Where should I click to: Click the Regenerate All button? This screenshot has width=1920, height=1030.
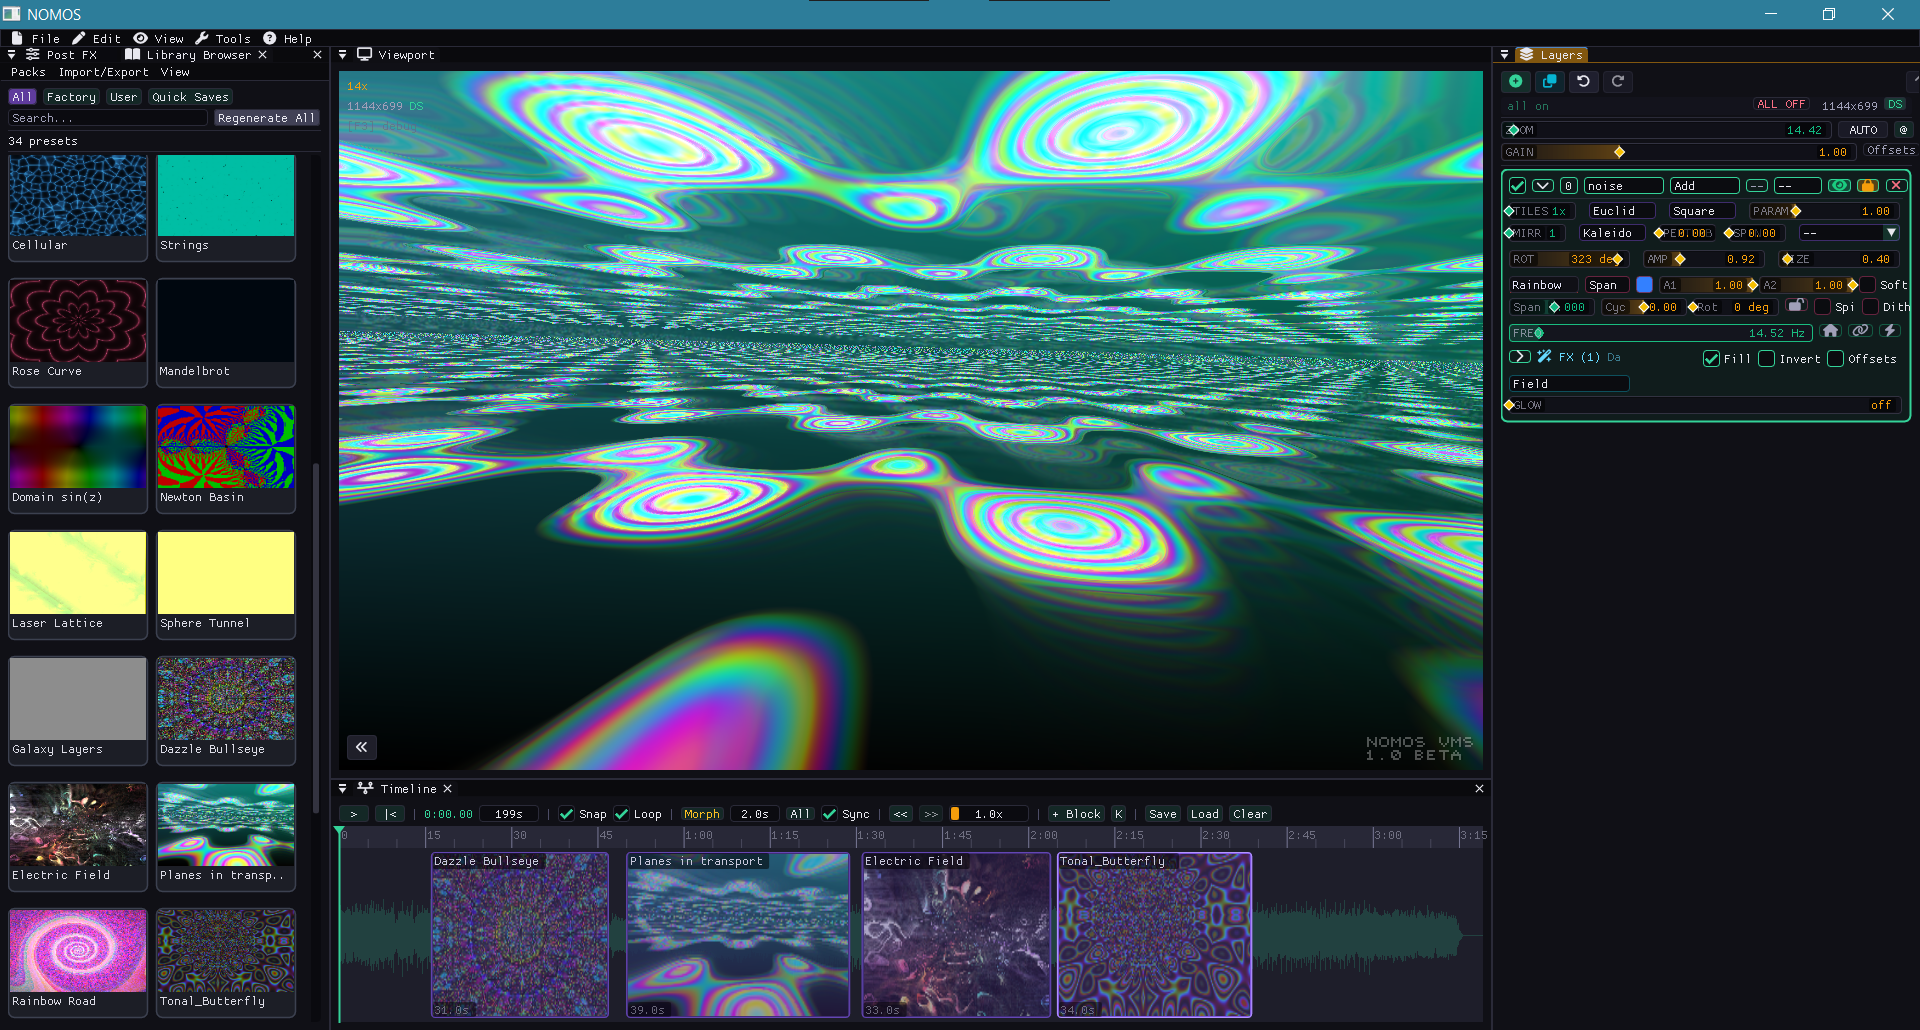266,117
